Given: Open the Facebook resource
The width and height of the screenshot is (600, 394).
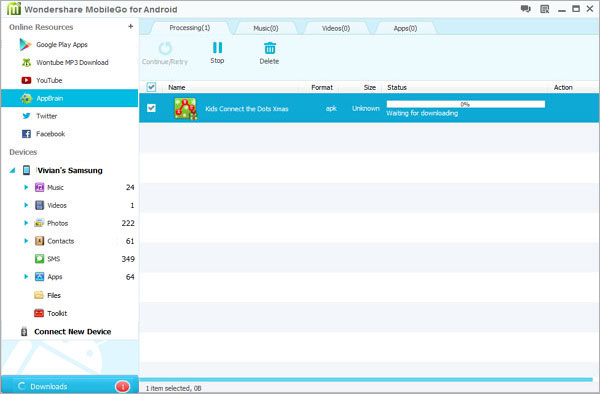Looking at the screenshot, I should coord(51,134).
